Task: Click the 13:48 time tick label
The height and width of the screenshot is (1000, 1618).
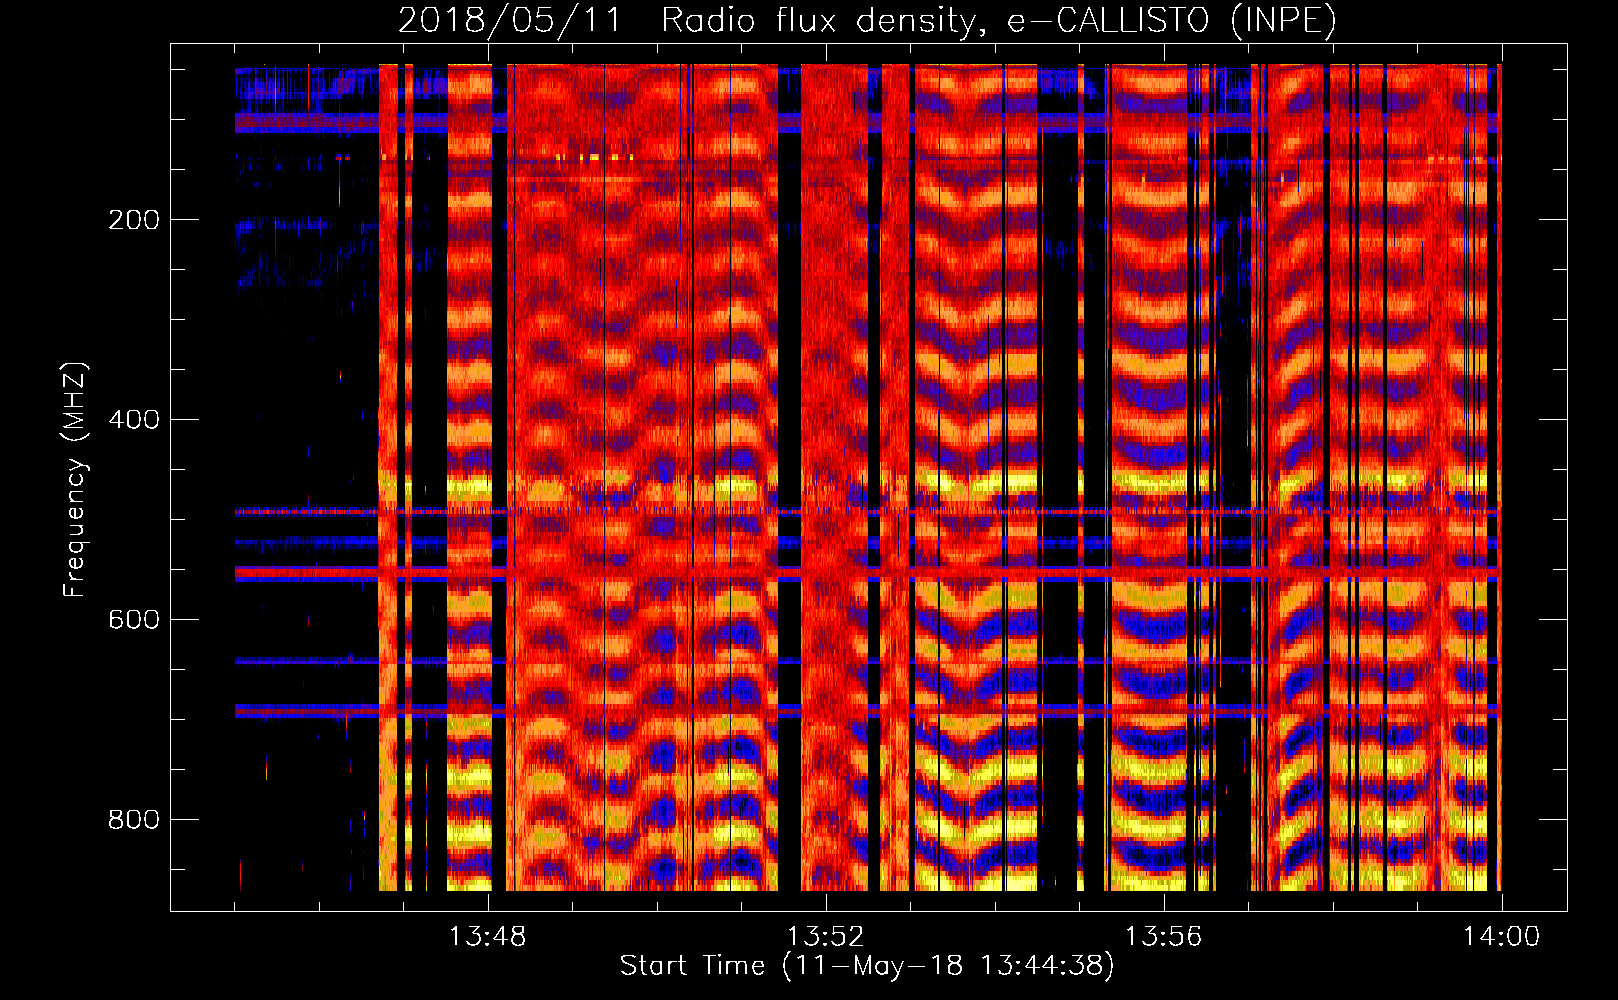Action: click(x=488, y=937)
